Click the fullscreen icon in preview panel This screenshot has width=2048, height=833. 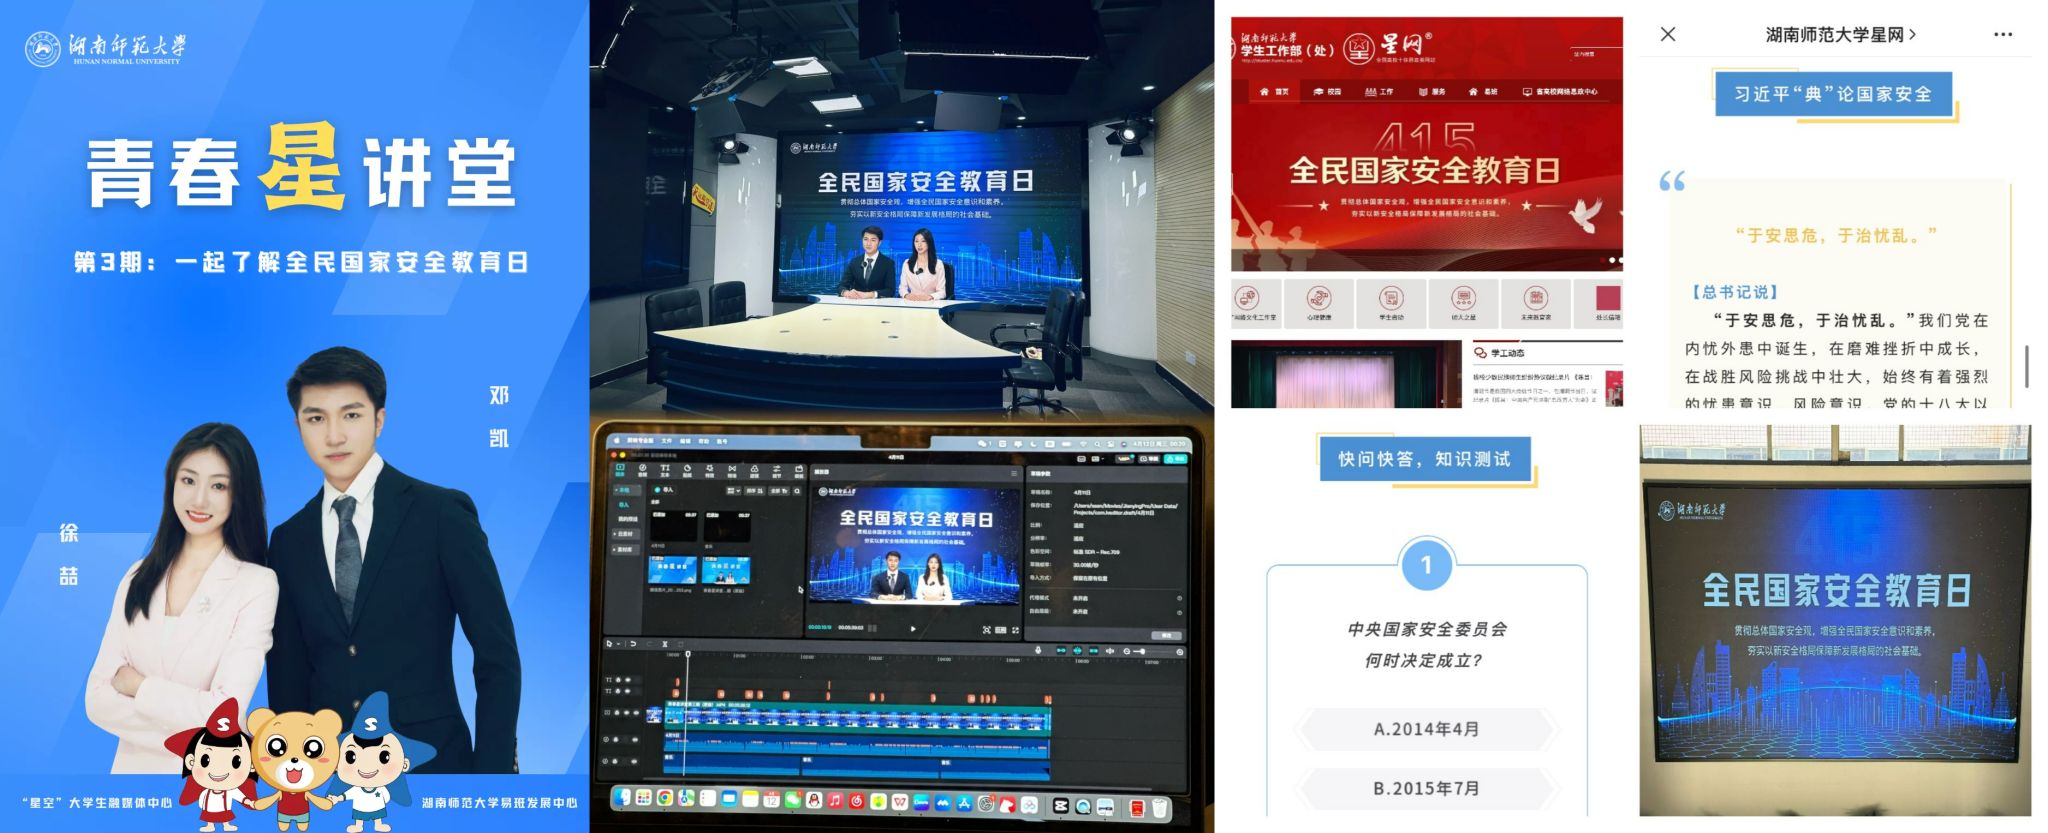(1015, 630)
